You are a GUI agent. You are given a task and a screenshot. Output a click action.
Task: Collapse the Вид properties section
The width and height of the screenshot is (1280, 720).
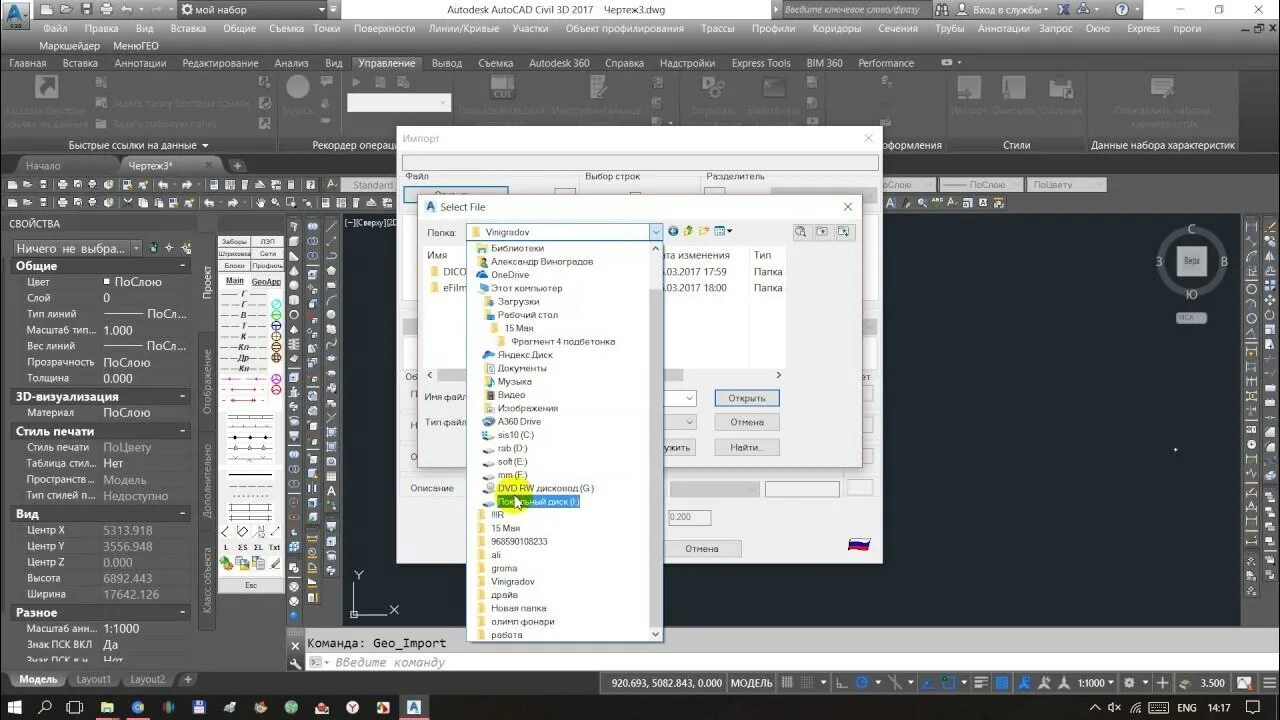click(x=183, y=514)
